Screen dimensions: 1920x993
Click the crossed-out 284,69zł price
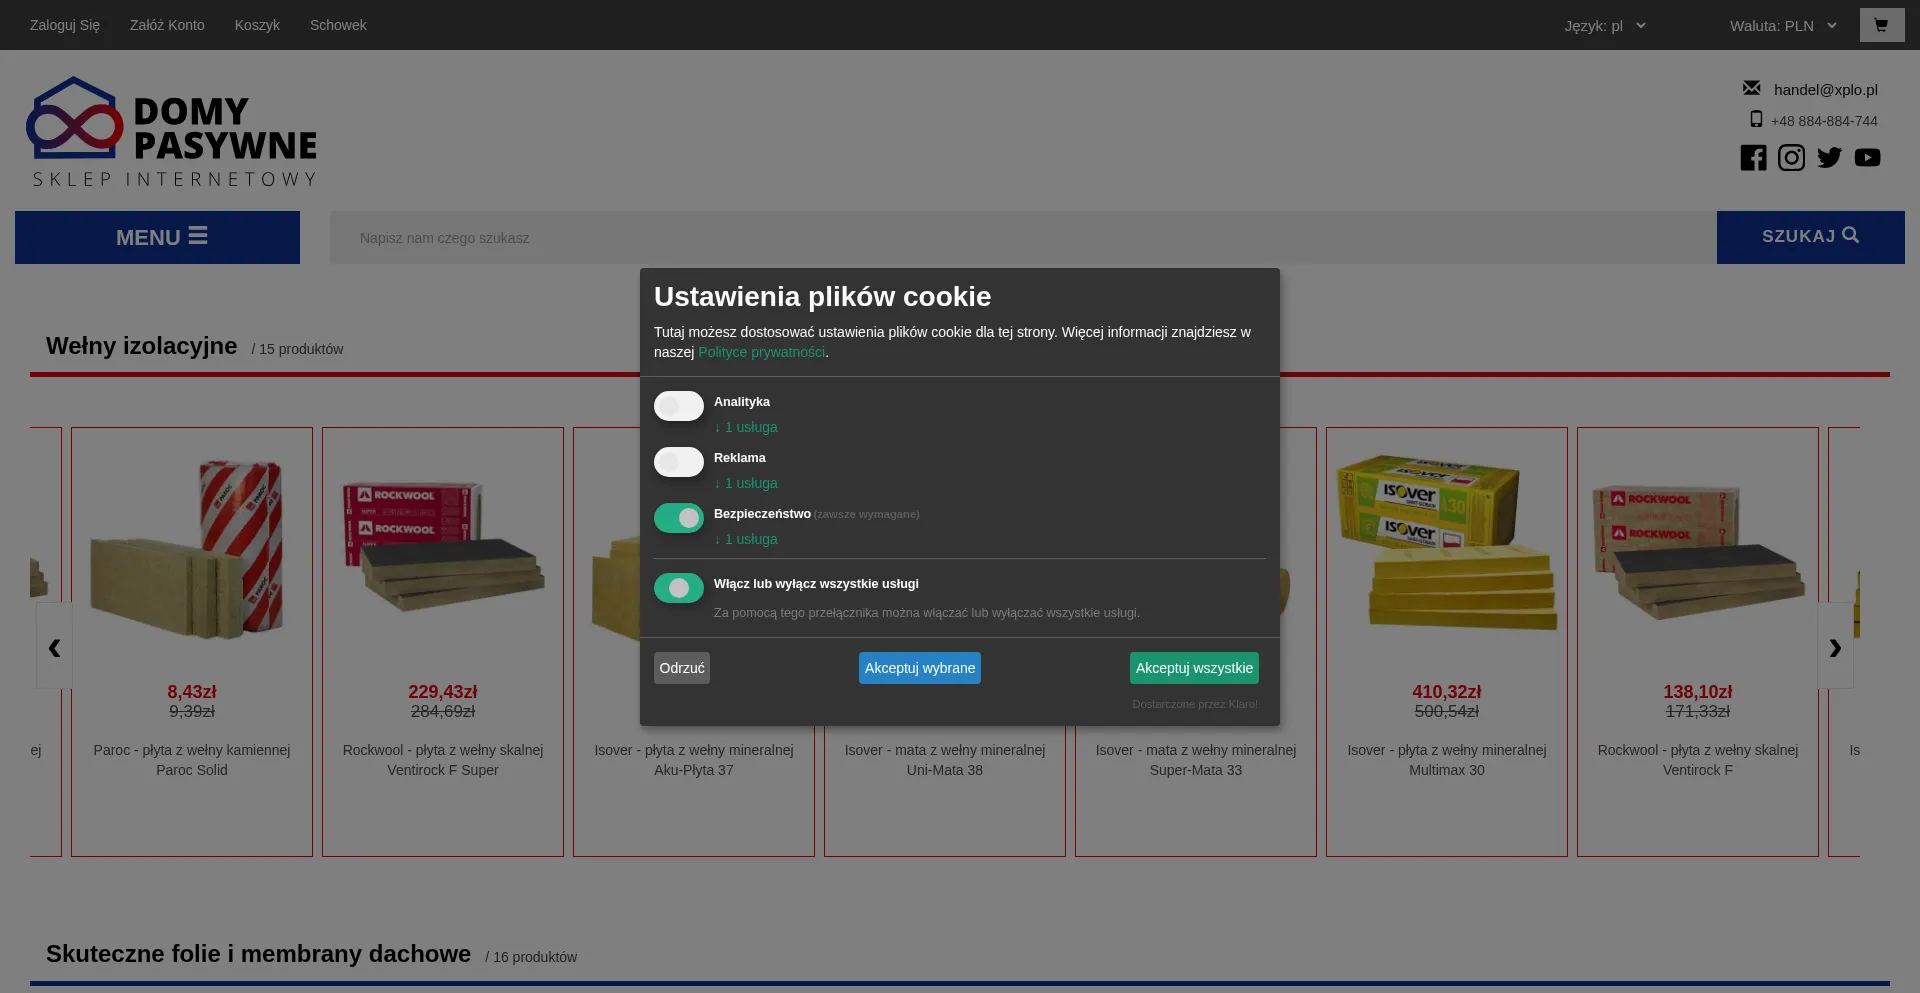pos(443,712)
